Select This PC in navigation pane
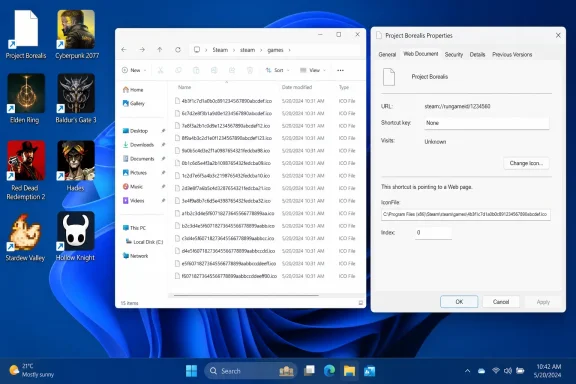The width and height of the screenshot is (576, 384). (x=134, y=228)
